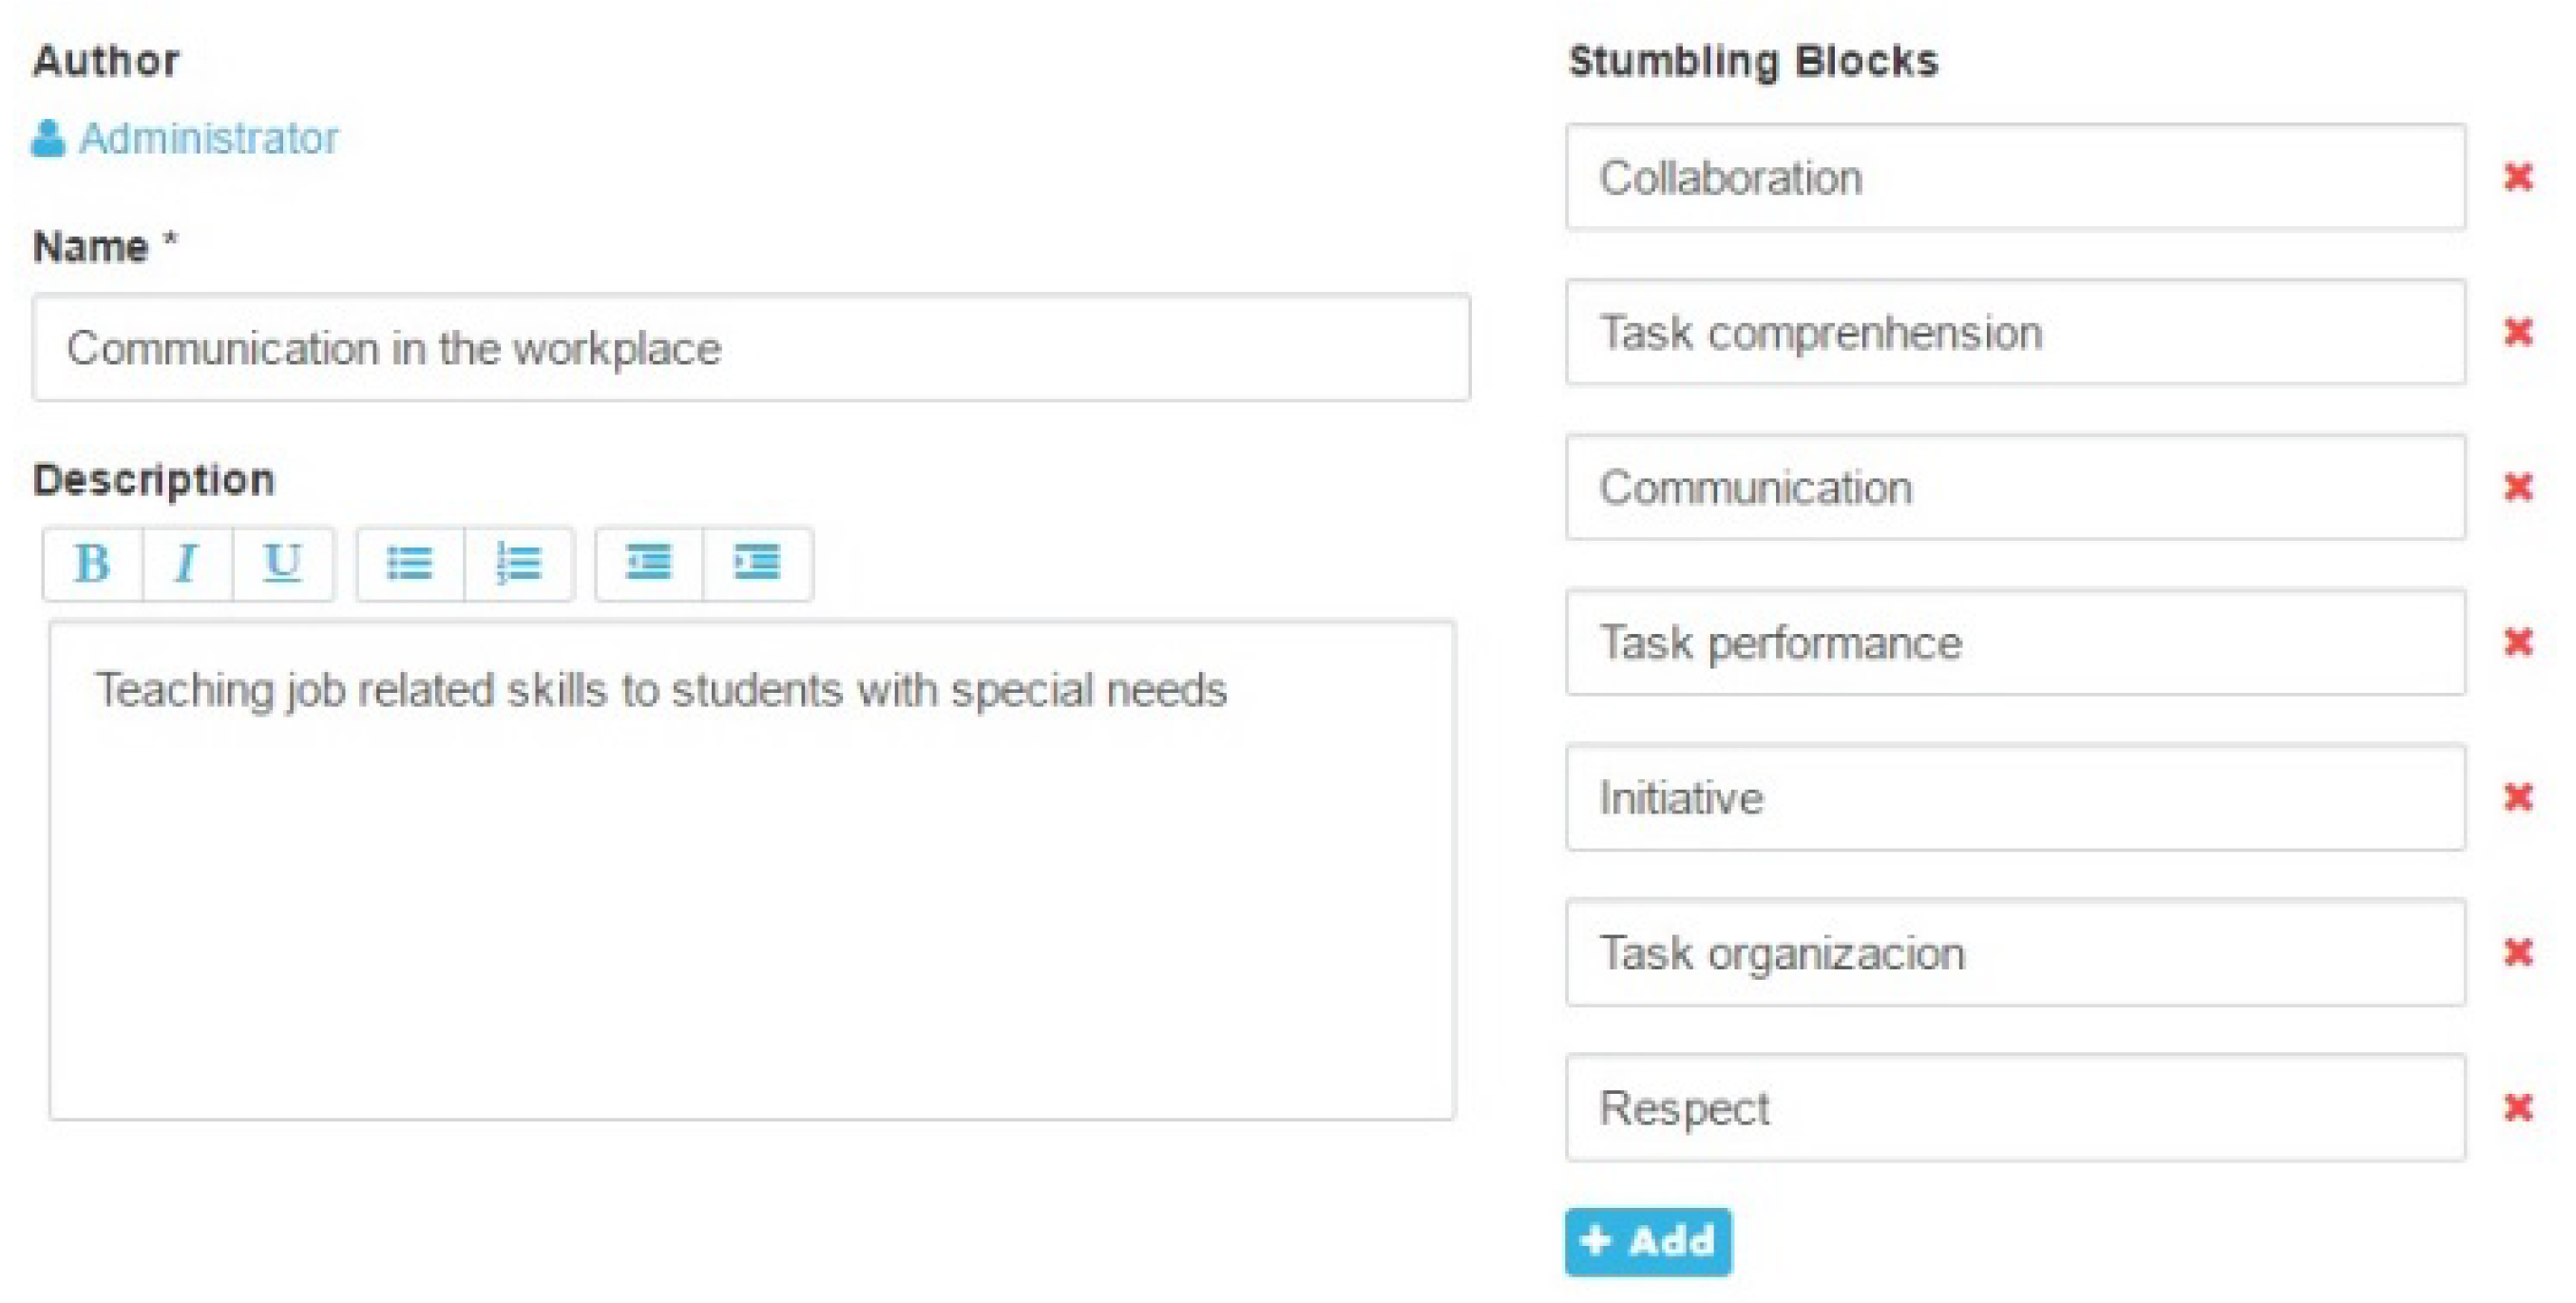Click into the Name input field
The width and height of the screenshot is (2576, 1303).
click(x=750, y=348)
